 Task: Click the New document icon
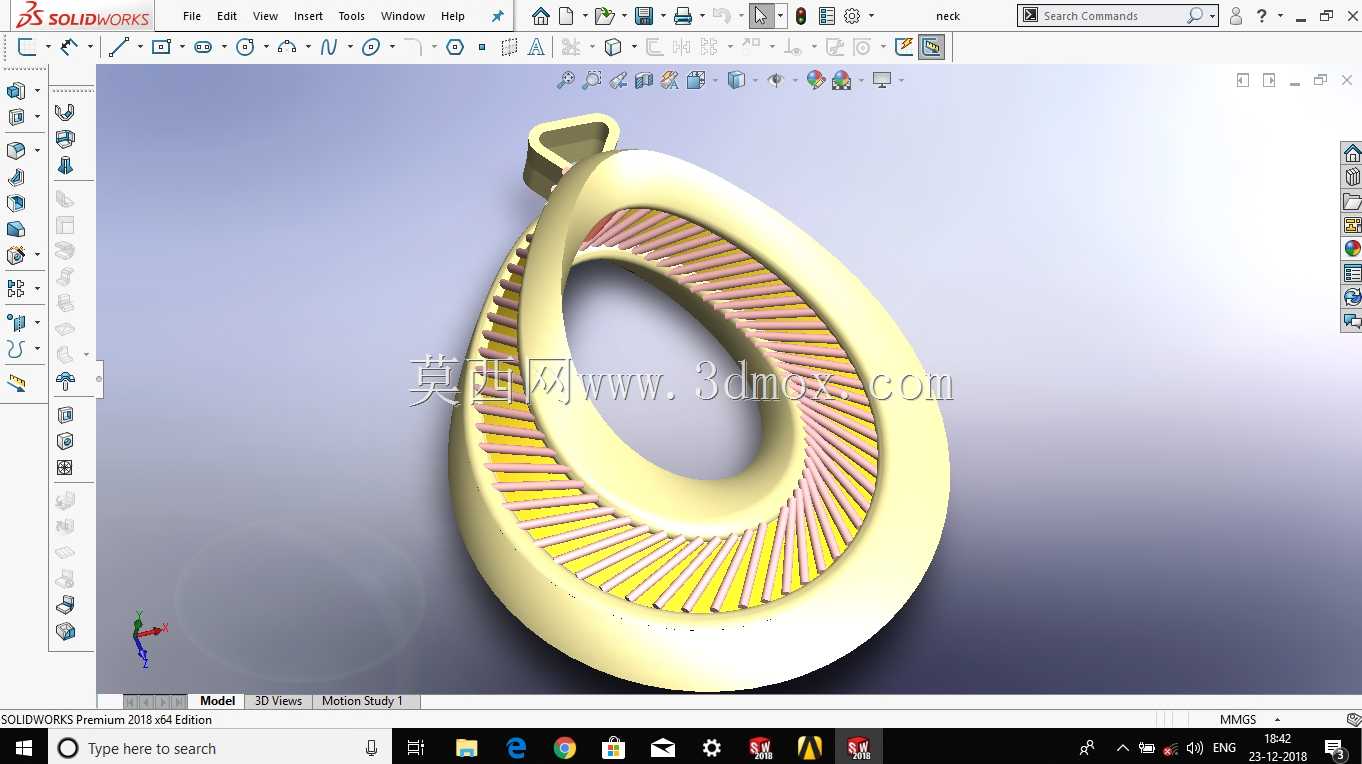click(x=566, y=16)
